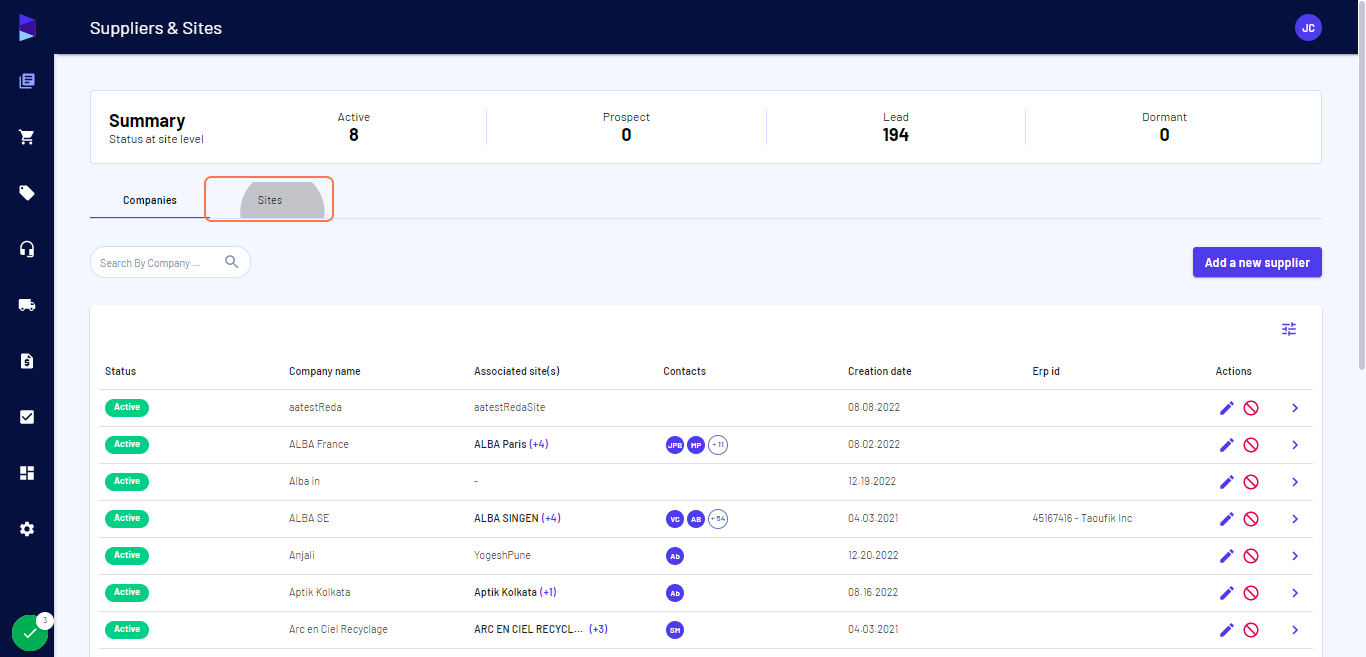This screenshot has width=1366, height=657.
Task: Open the price tag sidebar icon
Action: pyautogui.click(x=27, y=193)
